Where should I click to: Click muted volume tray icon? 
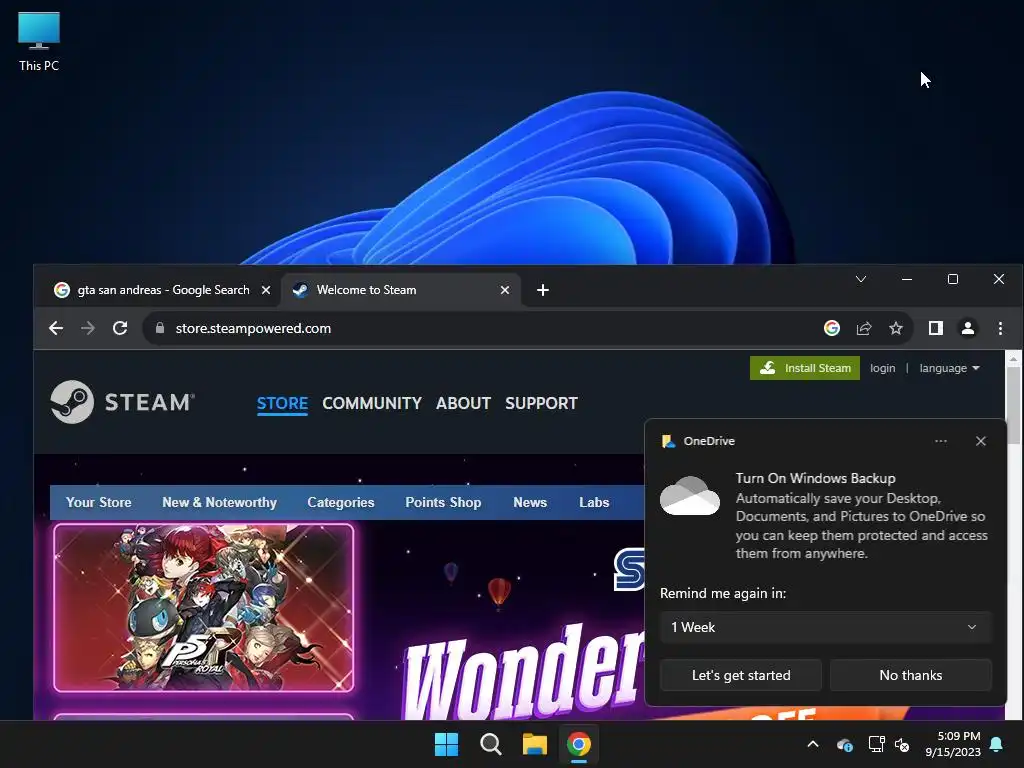point(902,744)
